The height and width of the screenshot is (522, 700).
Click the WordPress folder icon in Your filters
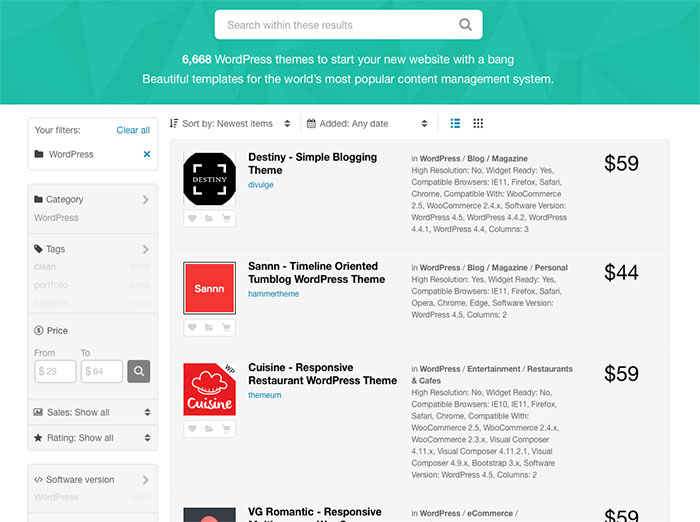click(39, 154)
